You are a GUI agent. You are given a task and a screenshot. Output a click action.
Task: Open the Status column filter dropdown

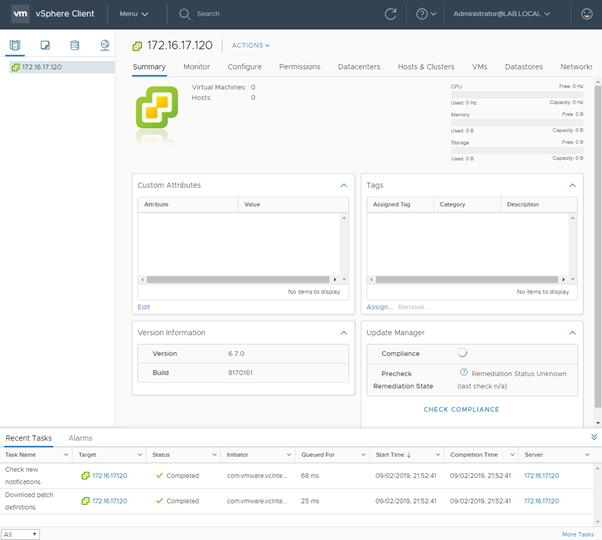[215, 455]
